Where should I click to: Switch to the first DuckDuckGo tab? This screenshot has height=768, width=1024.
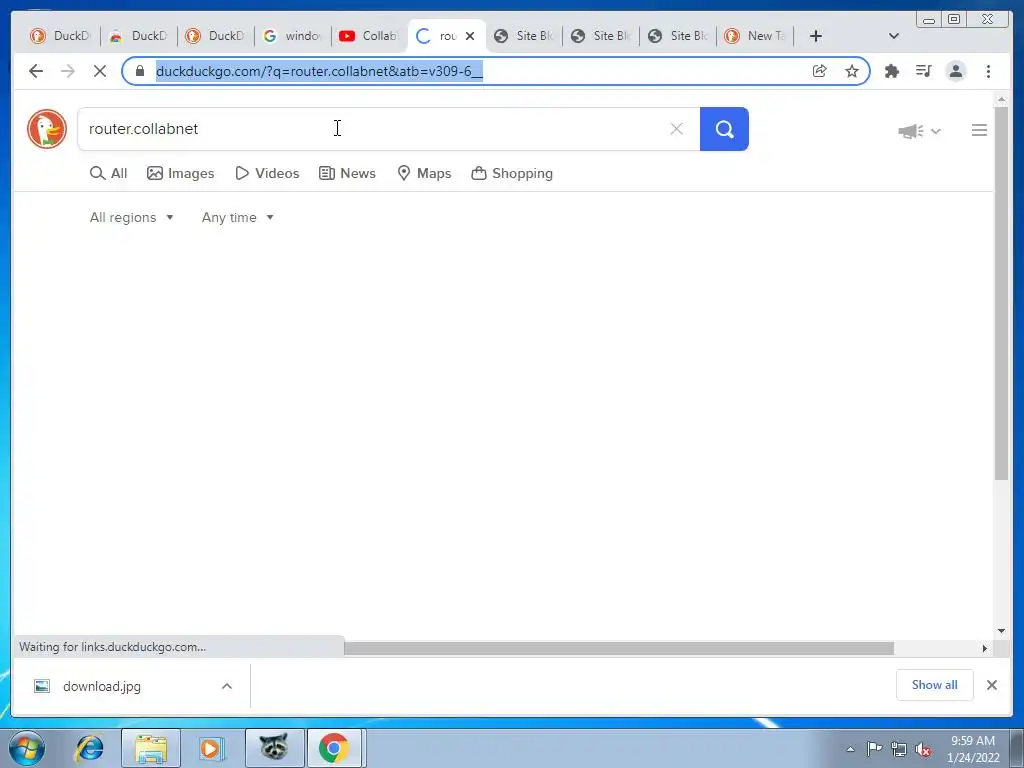click(60, 36)
